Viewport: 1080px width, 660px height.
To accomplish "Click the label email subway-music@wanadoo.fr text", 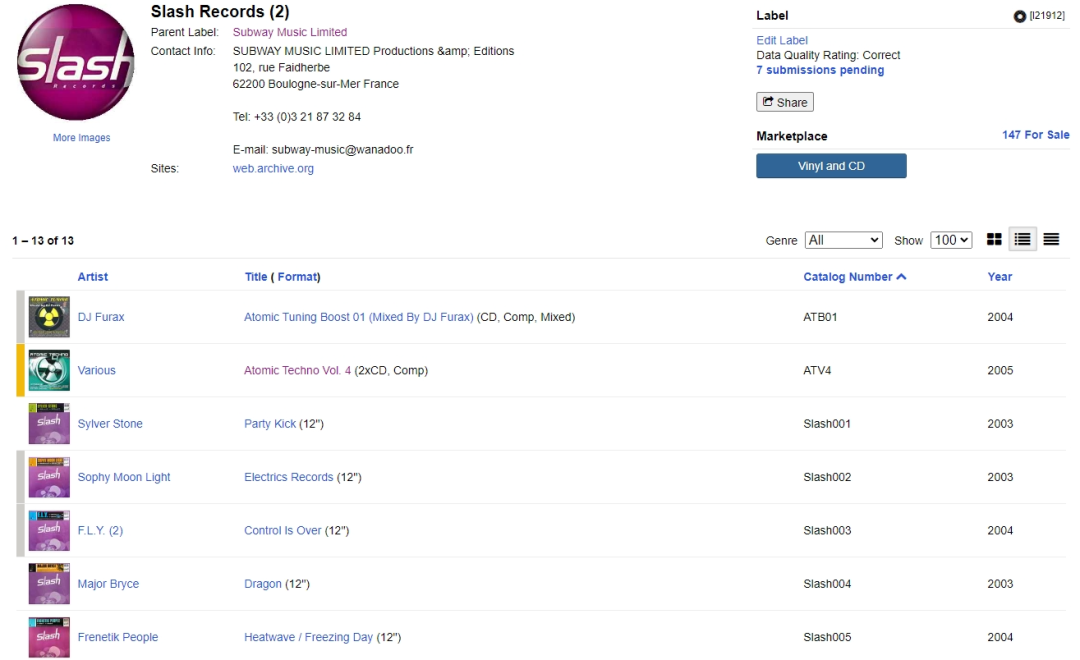I will [342, 149].
